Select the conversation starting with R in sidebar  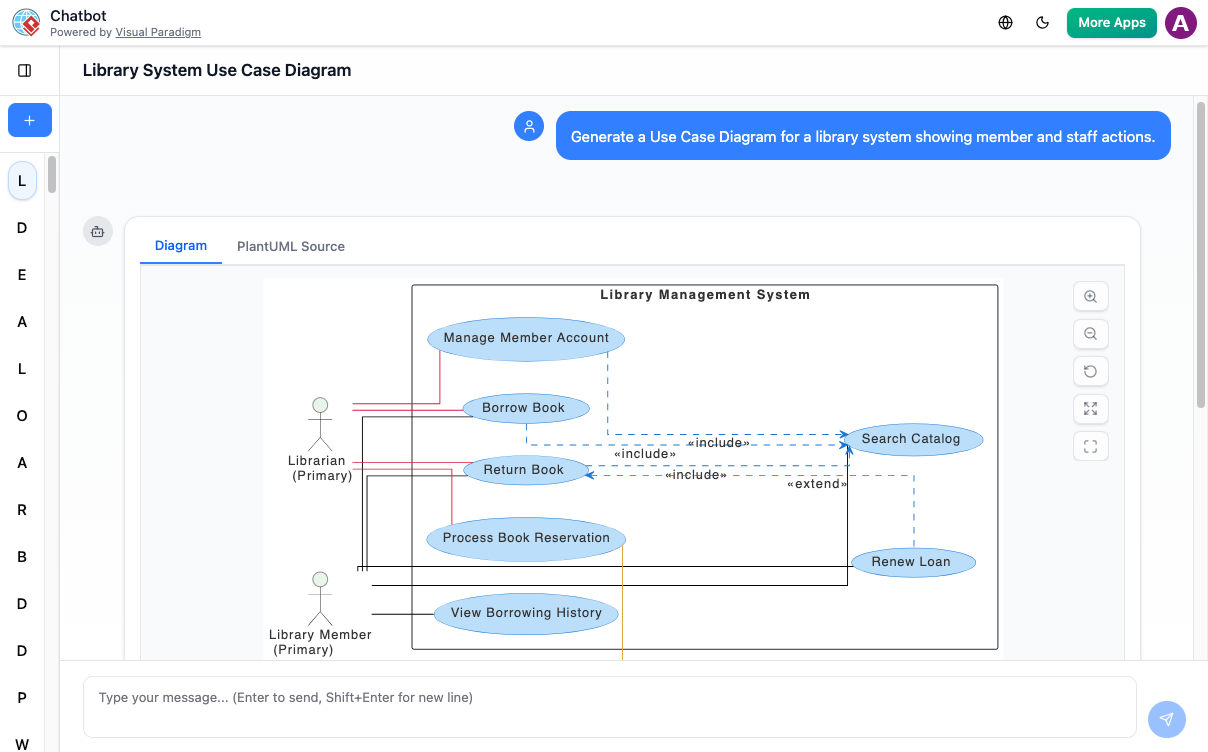click(x=21, y=509)
